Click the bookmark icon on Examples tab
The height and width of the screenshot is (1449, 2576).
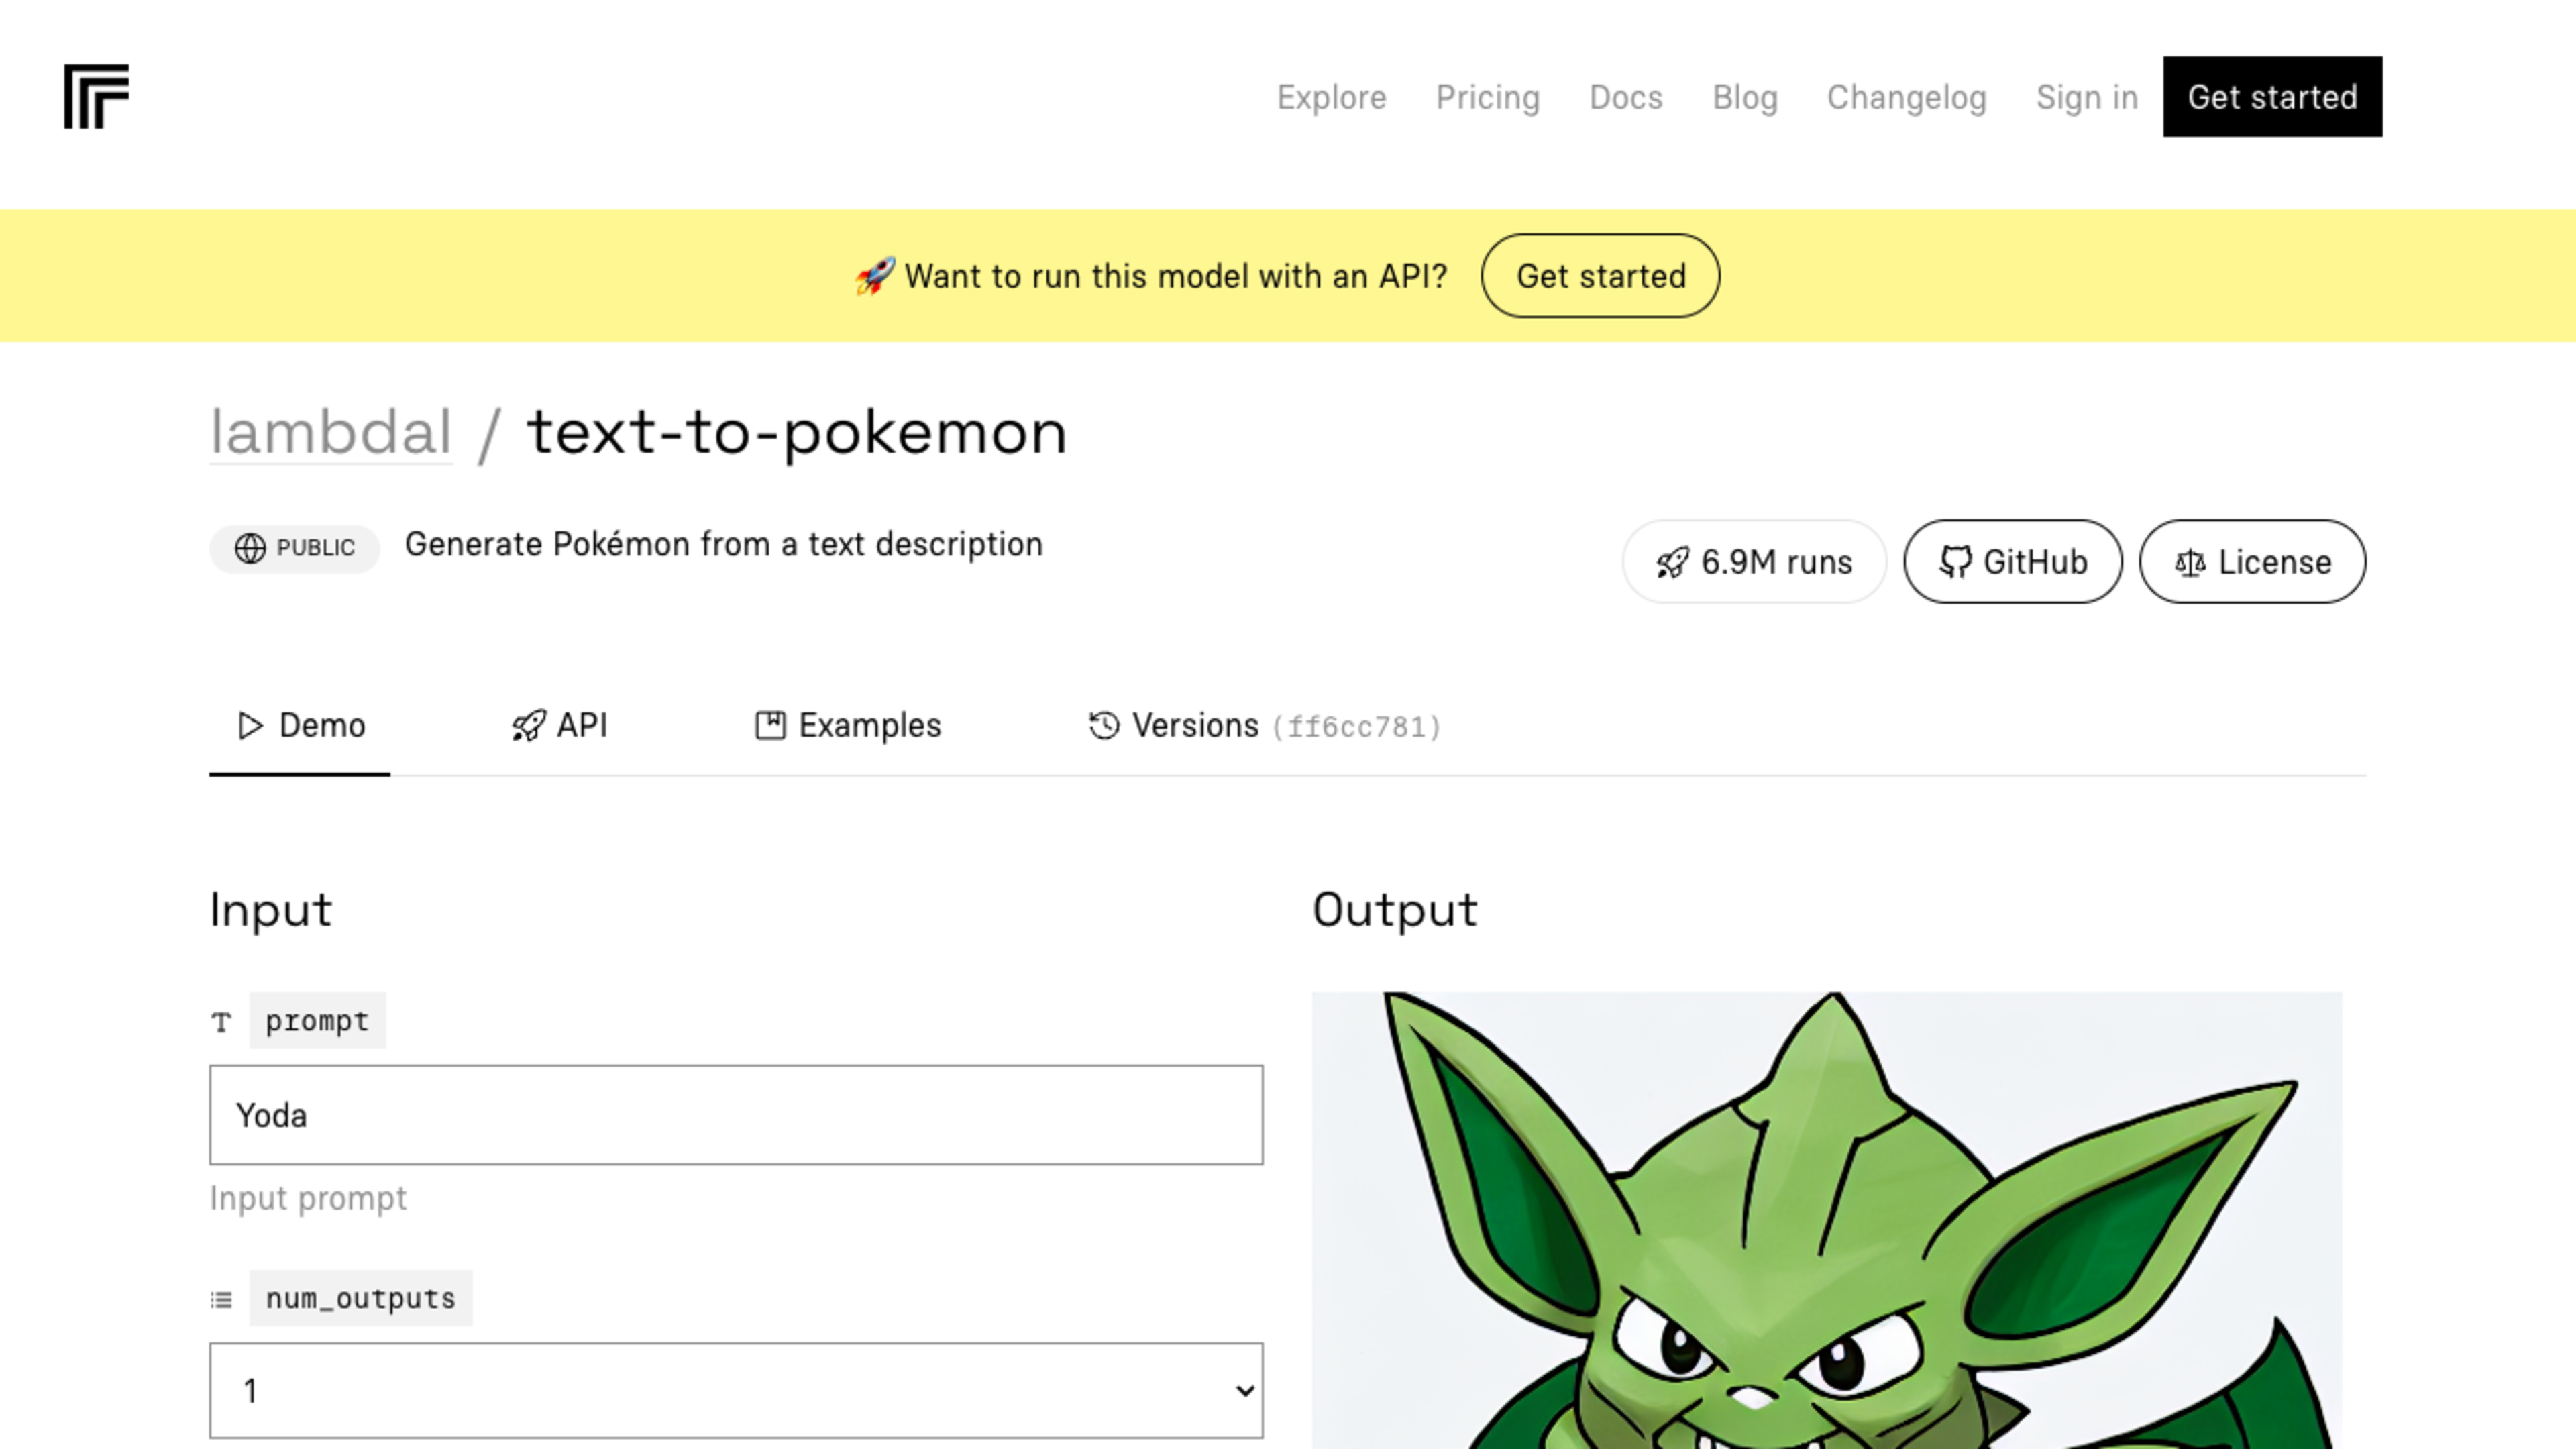coord(769,725)
